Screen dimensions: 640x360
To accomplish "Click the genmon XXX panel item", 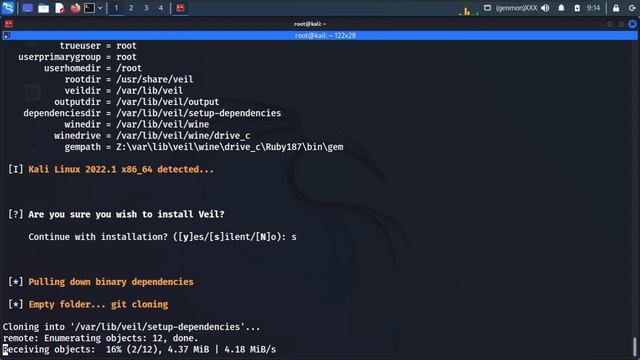I will 516,8.
